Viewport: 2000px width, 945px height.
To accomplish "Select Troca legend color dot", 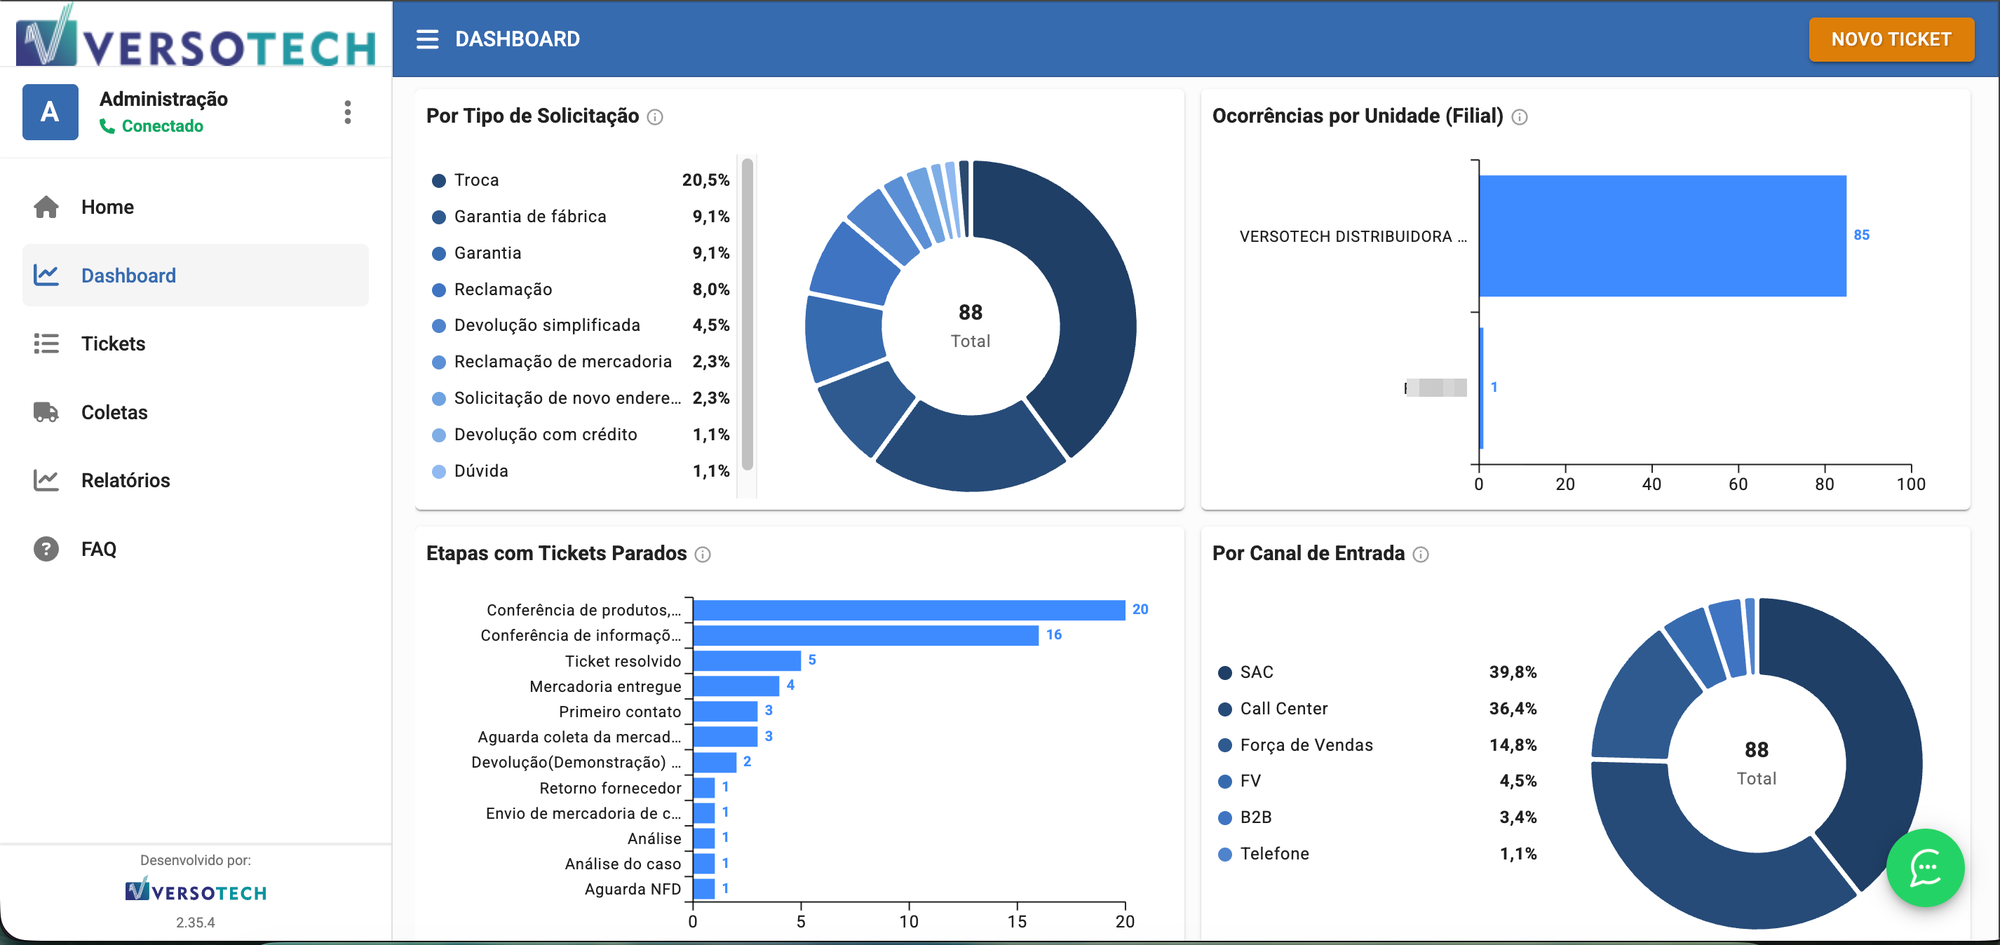I will [439, 181].
